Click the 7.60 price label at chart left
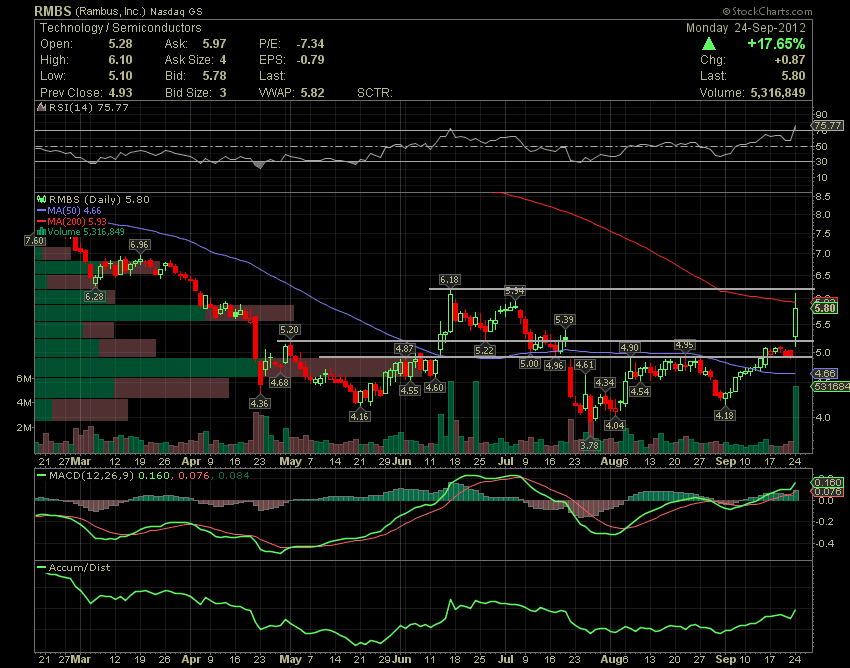This screenshot has width=850, height=668. coord(35,240)
